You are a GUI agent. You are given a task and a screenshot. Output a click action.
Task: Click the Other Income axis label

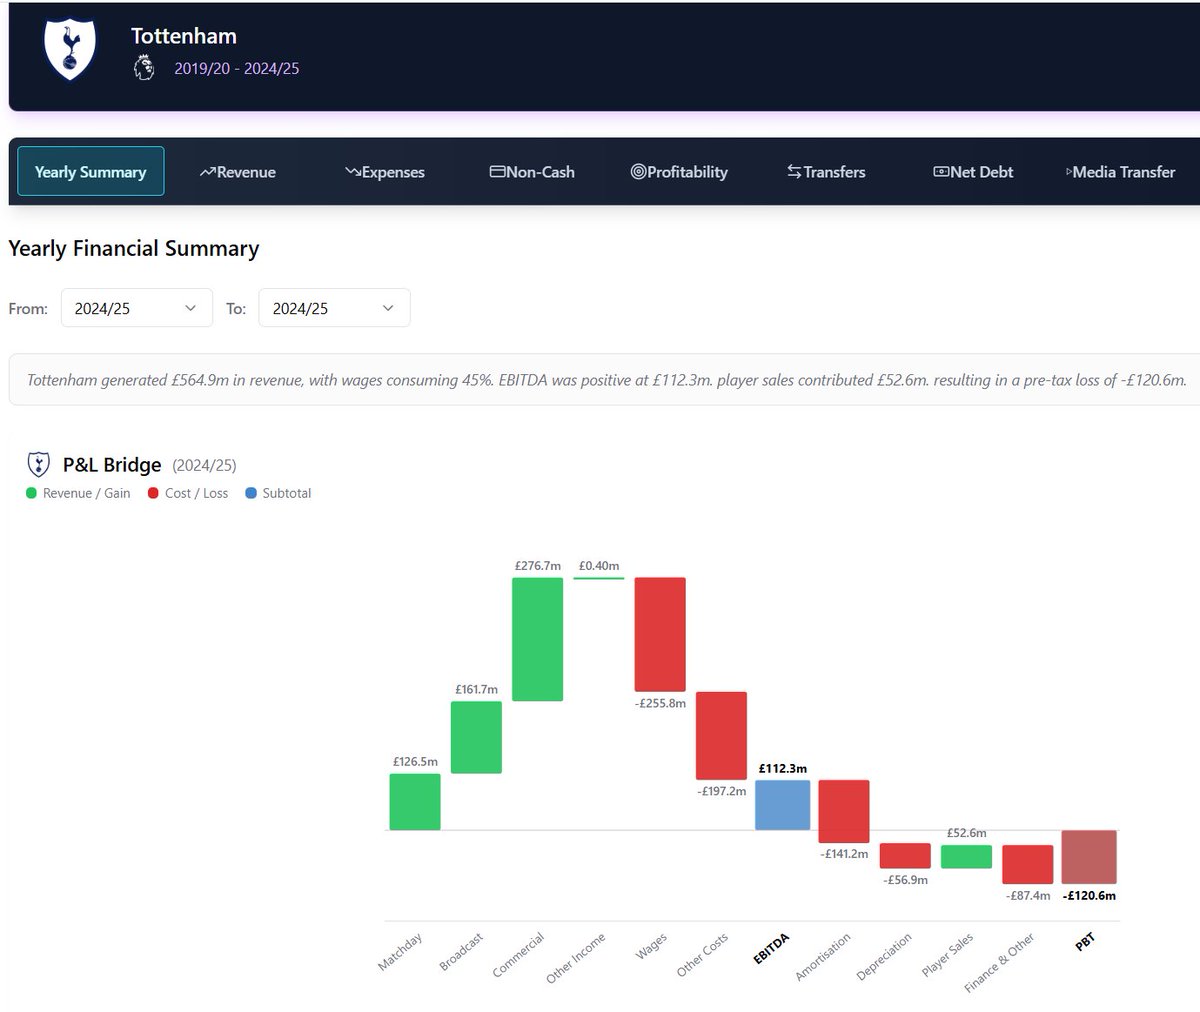click(x=577, y=959)
